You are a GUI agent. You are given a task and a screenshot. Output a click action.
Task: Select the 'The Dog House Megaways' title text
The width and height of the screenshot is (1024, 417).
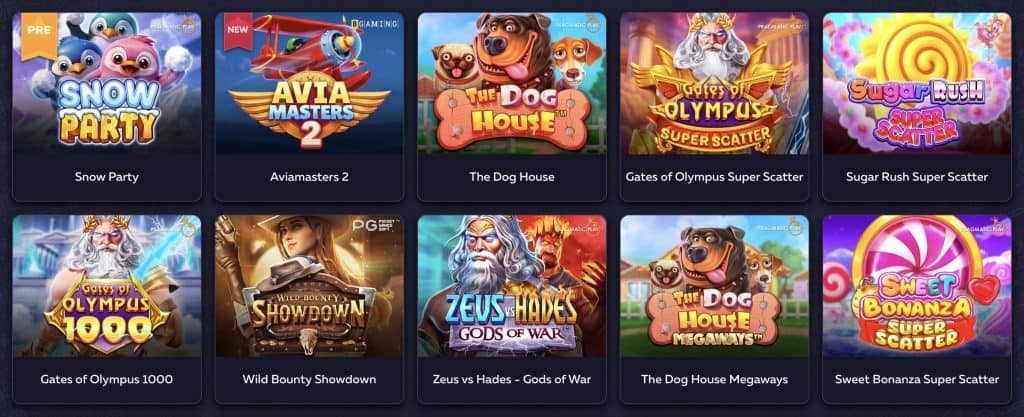(714, 379)
